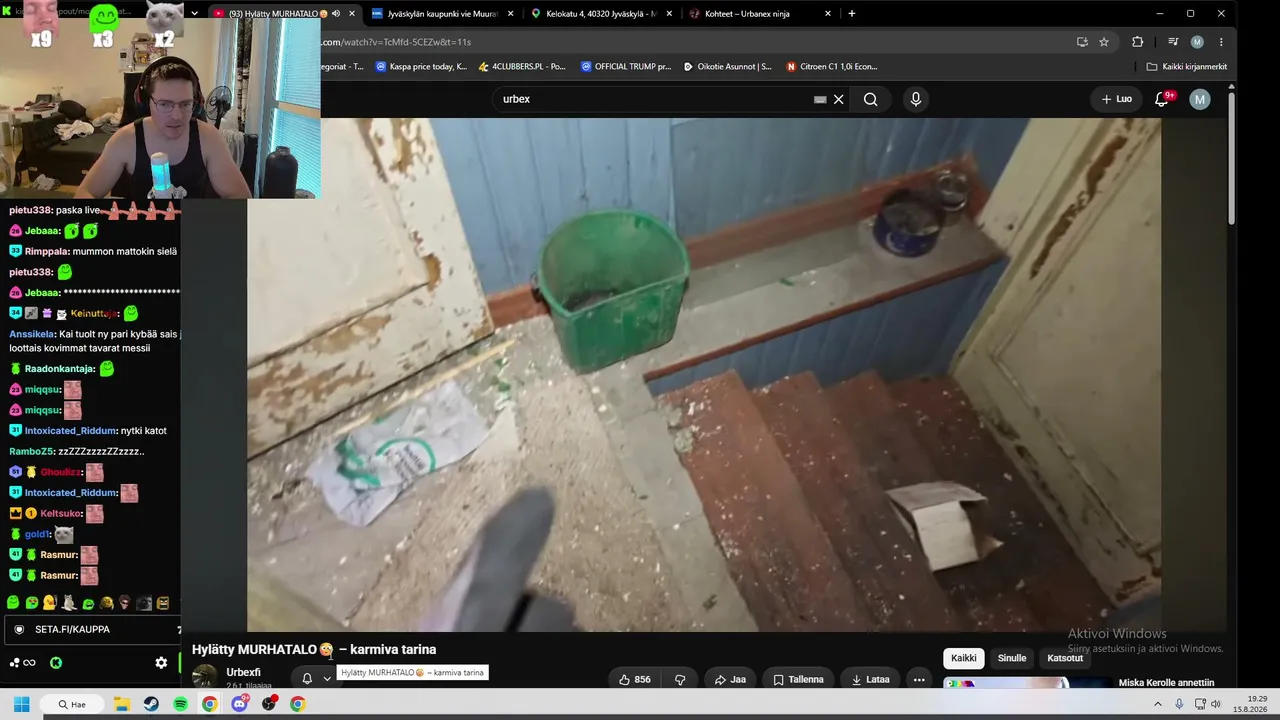Open Chrome three-dot menu
Image resolution: width=1280 pixels, height=720 pixels.
(x=1221, y=42)
